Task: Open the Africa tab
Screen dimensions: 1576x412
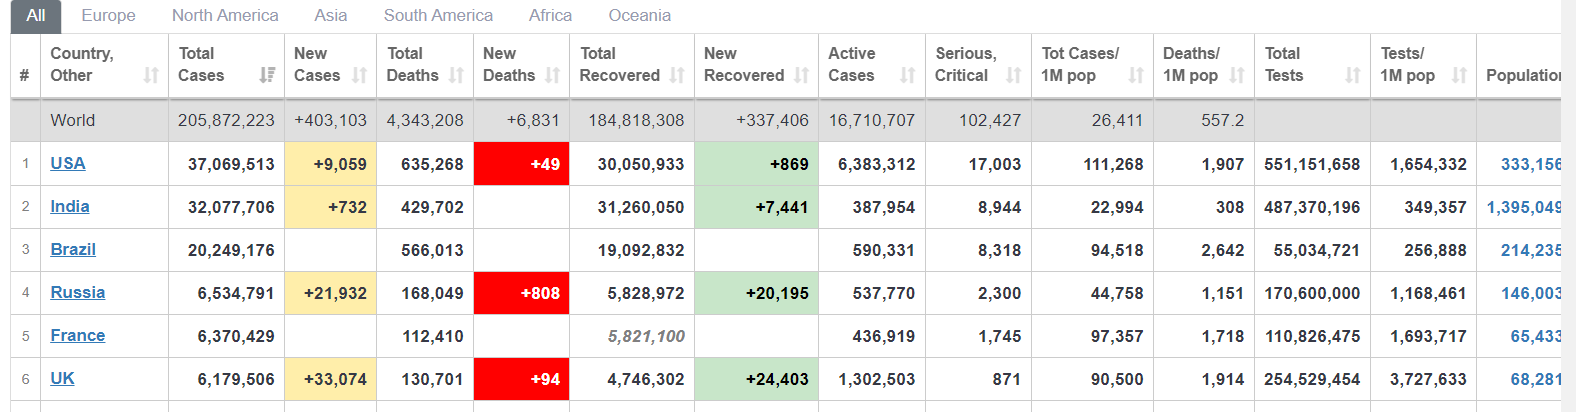Action: tap(550, 16)
